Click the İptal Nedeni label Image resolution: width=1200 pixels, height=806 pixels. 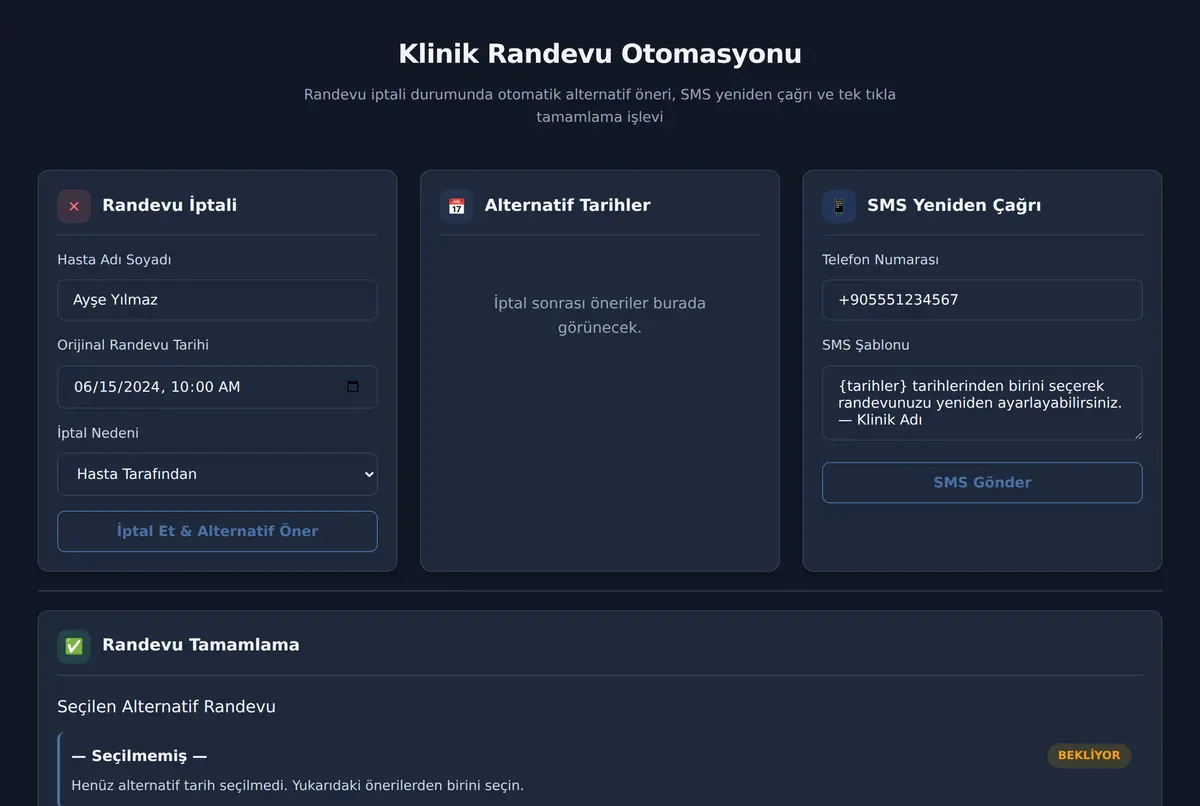point(98,433)
